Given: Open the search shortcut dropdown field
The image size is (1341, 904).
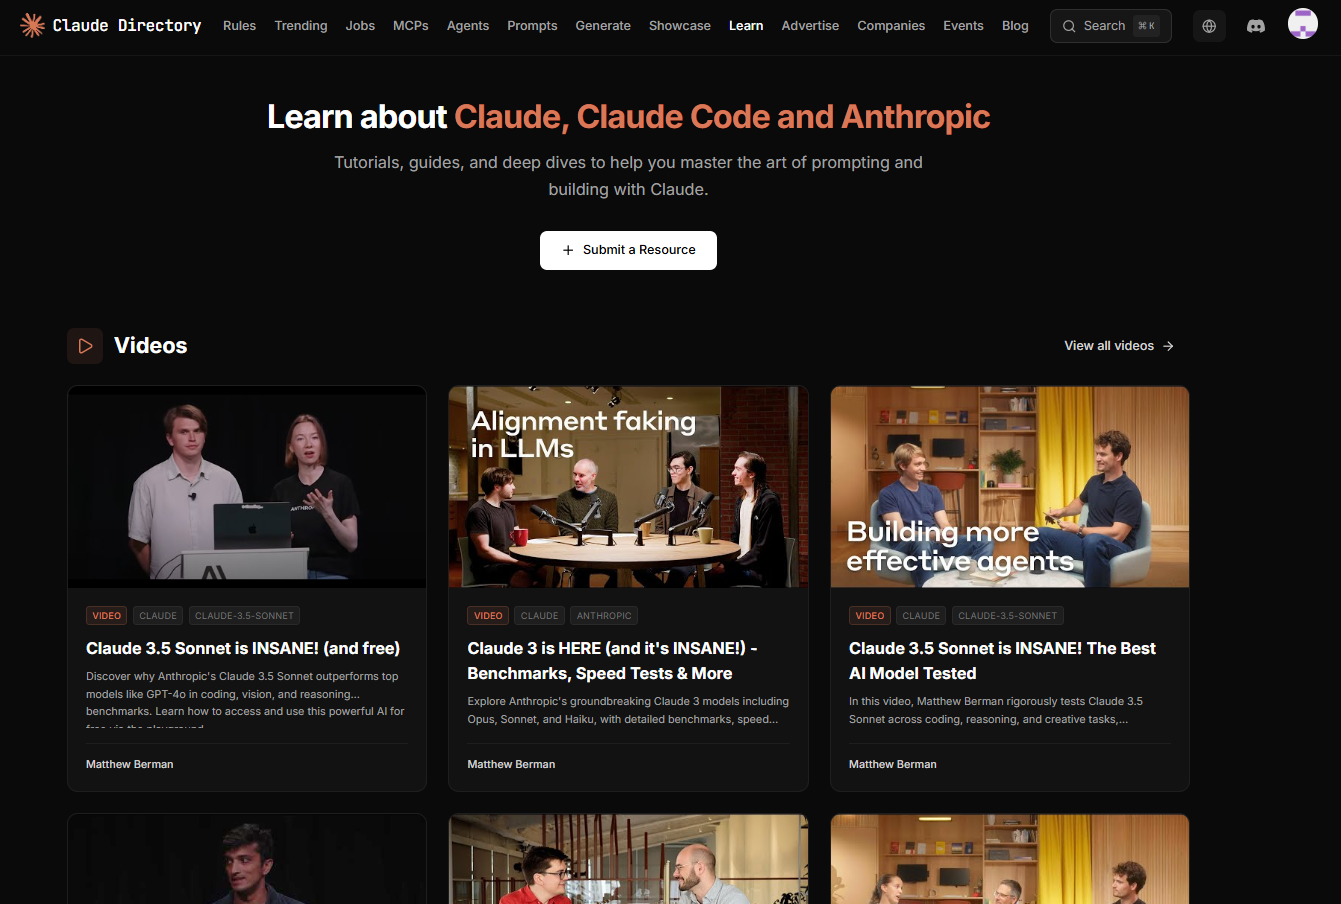Looking at the screenshot, I should 1110,26.
